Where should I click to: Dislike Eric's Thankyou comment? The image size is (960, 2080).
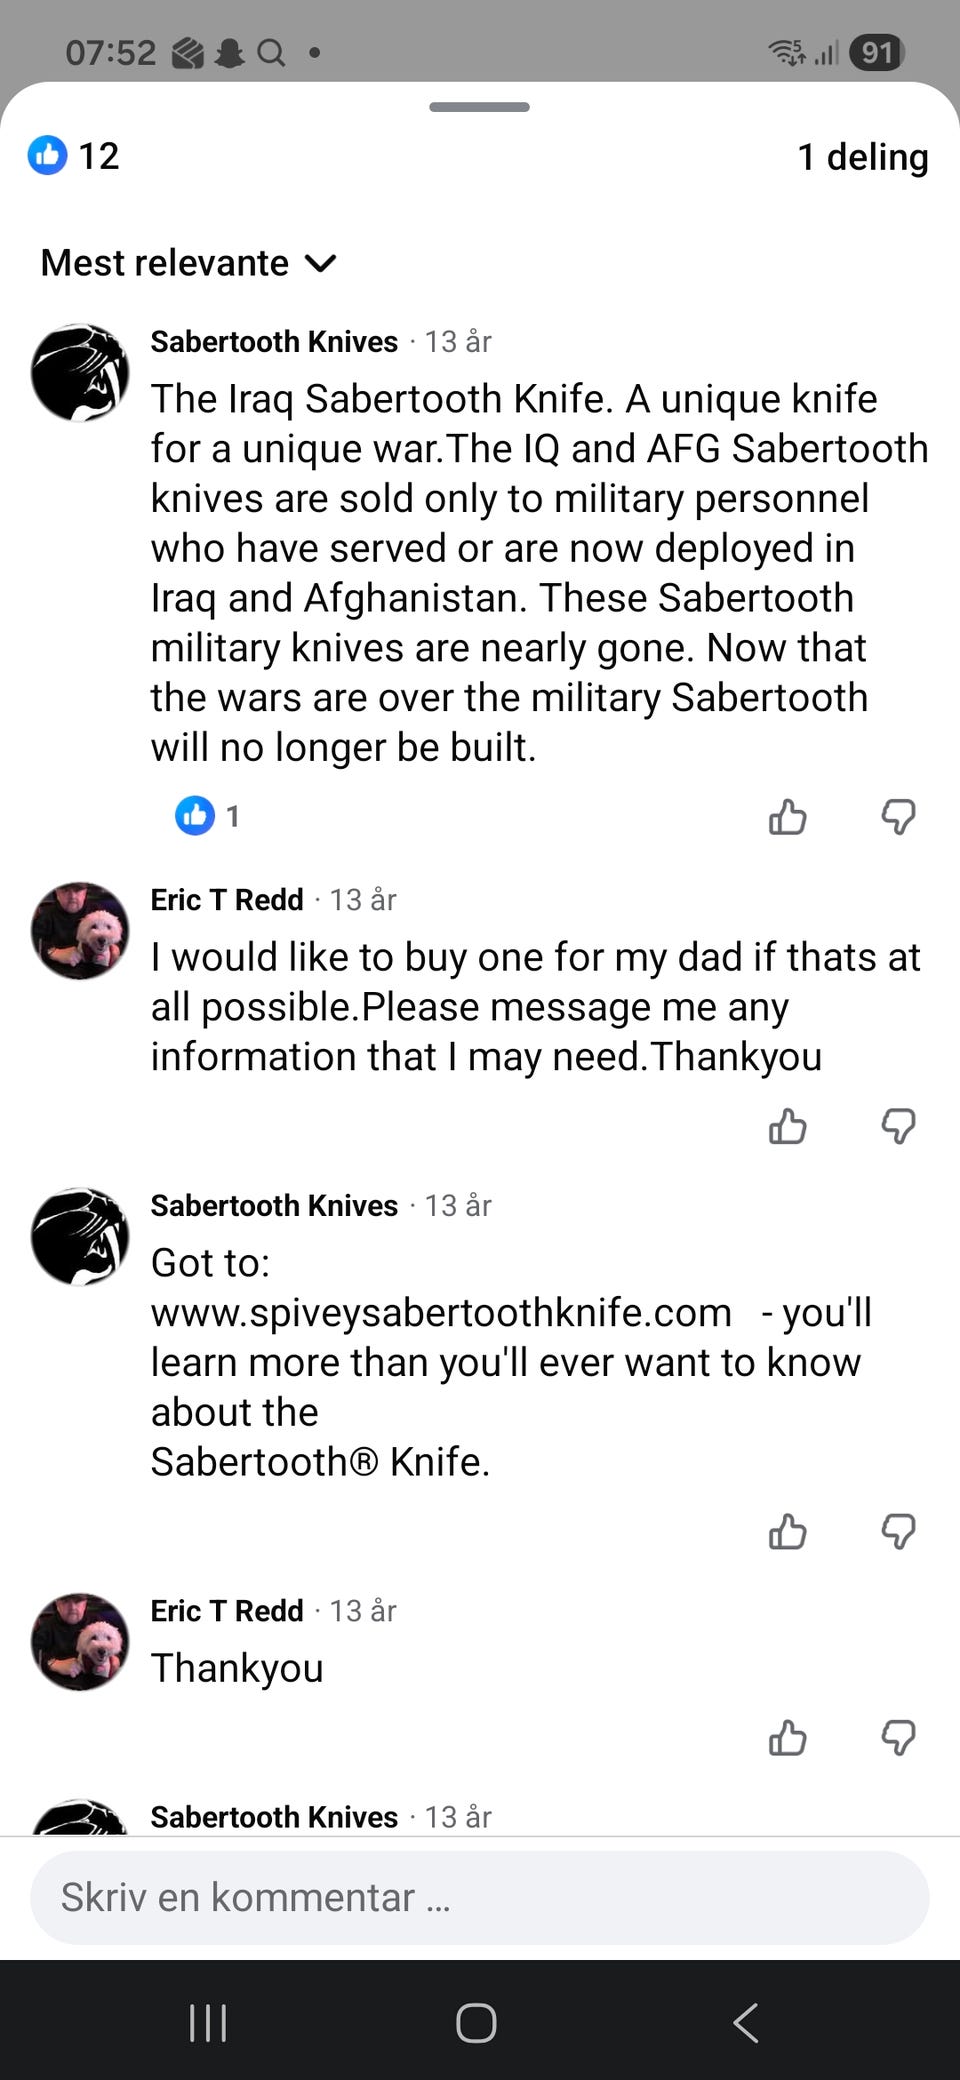coord(898,1738)
